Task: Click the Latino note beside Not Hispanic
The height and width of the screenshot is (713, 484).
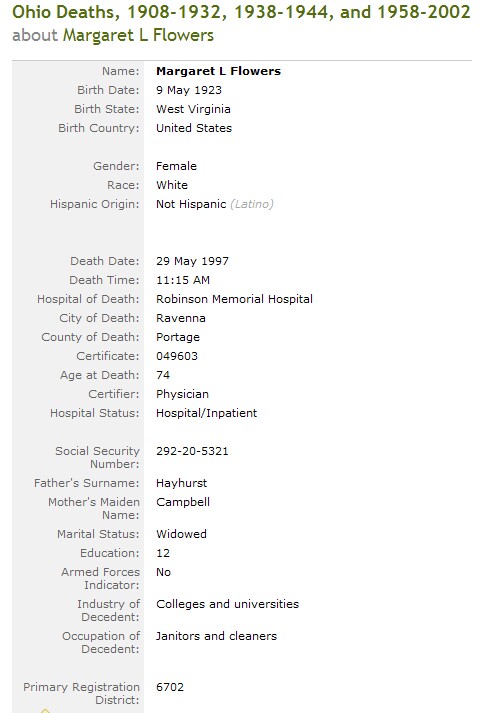Action: 252,204
